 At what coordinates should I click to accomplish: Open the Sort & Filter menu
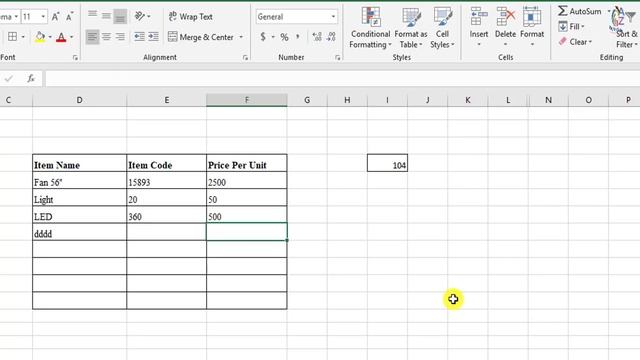[x=627, y=28]
